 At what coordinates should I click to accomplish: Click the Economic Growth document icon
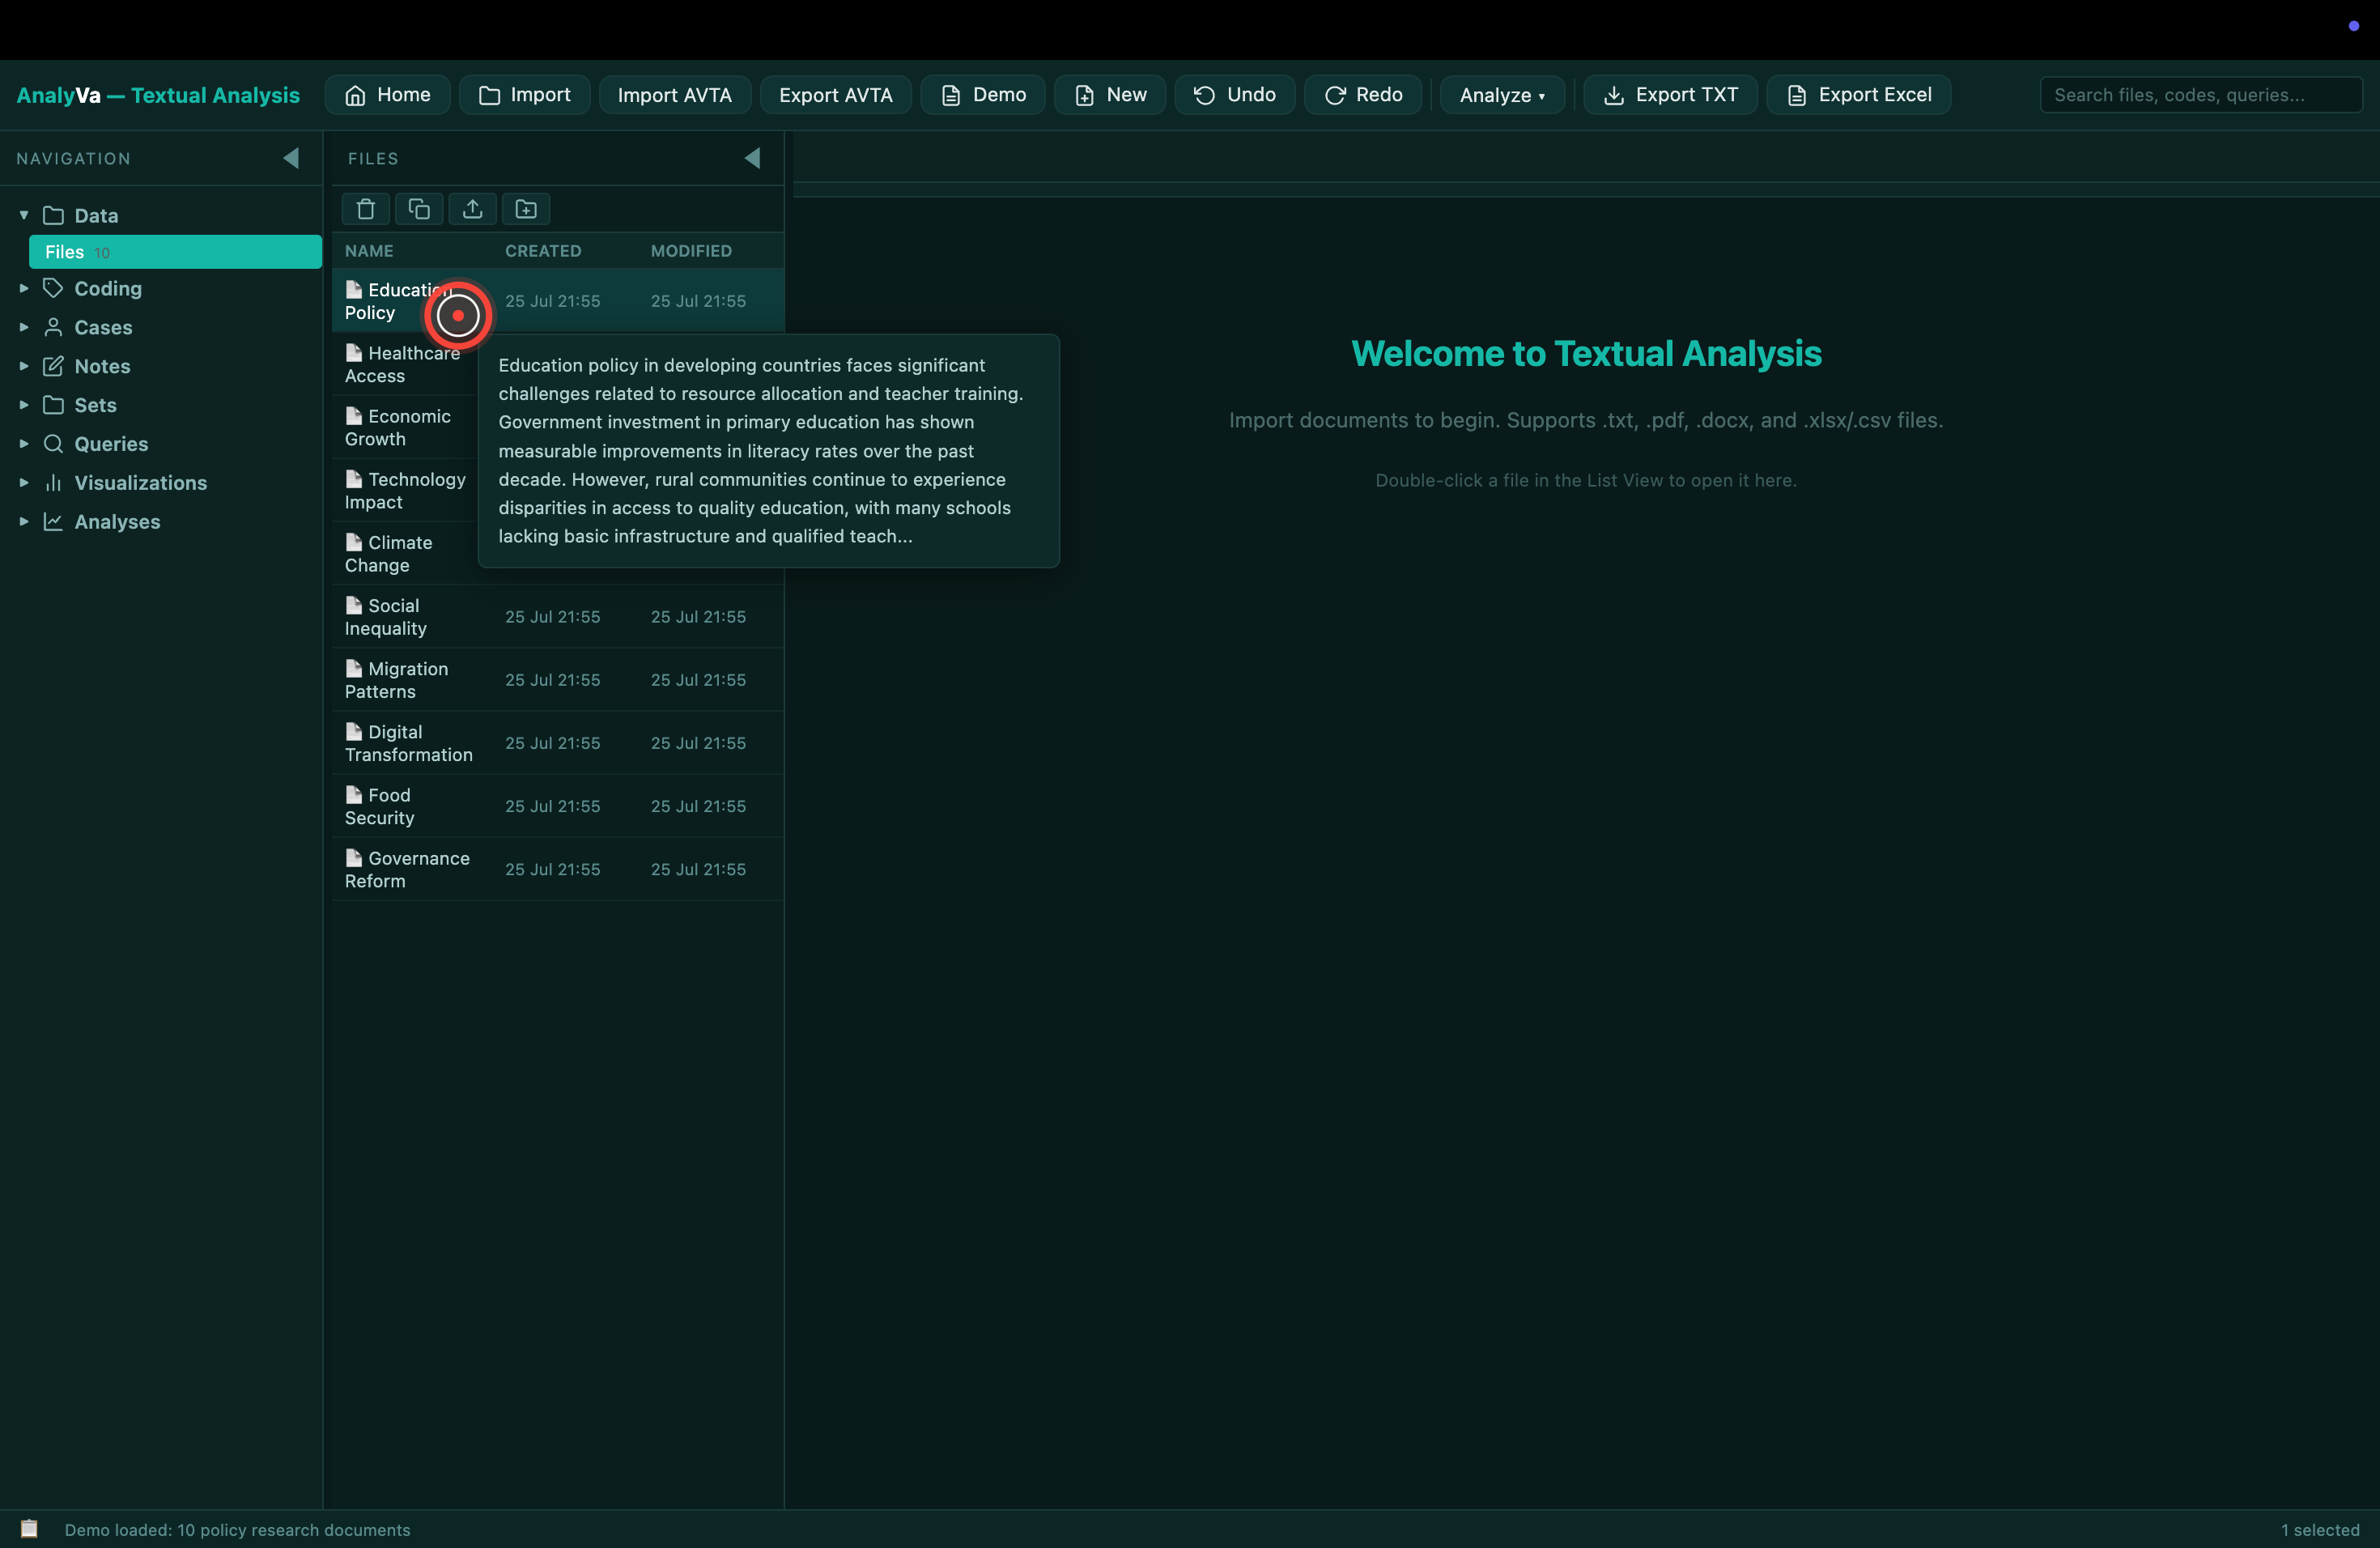[354, 415]
